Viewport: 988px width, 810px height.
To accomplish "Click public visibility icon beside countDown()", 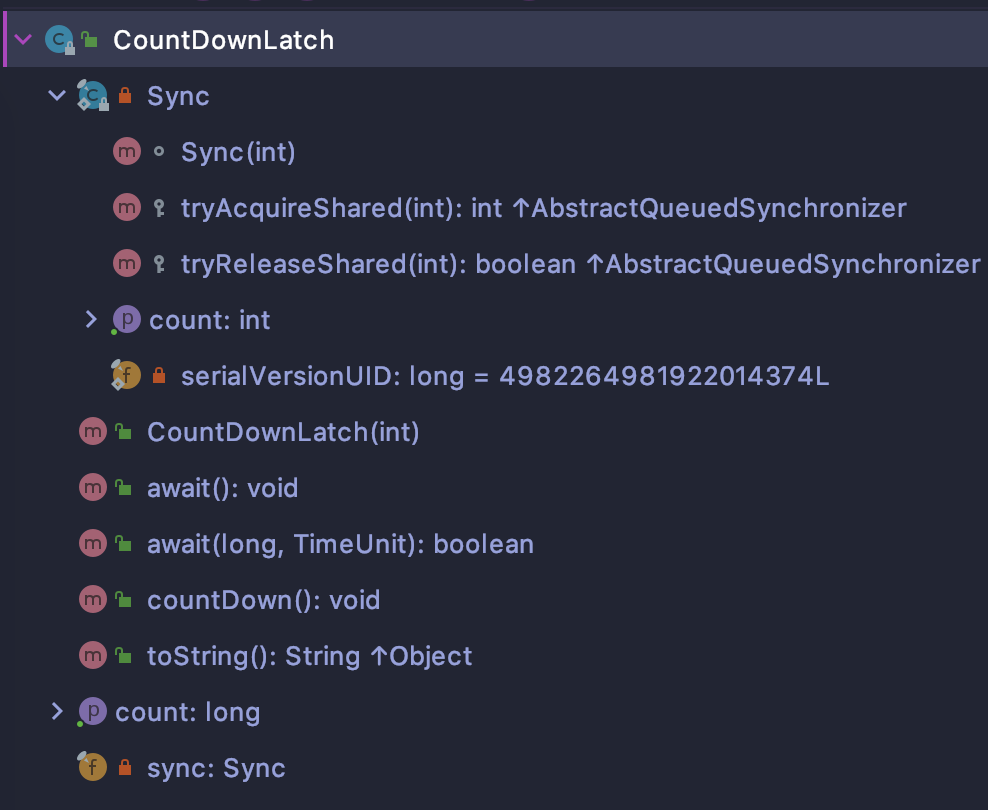I will [x=124, y=600].
